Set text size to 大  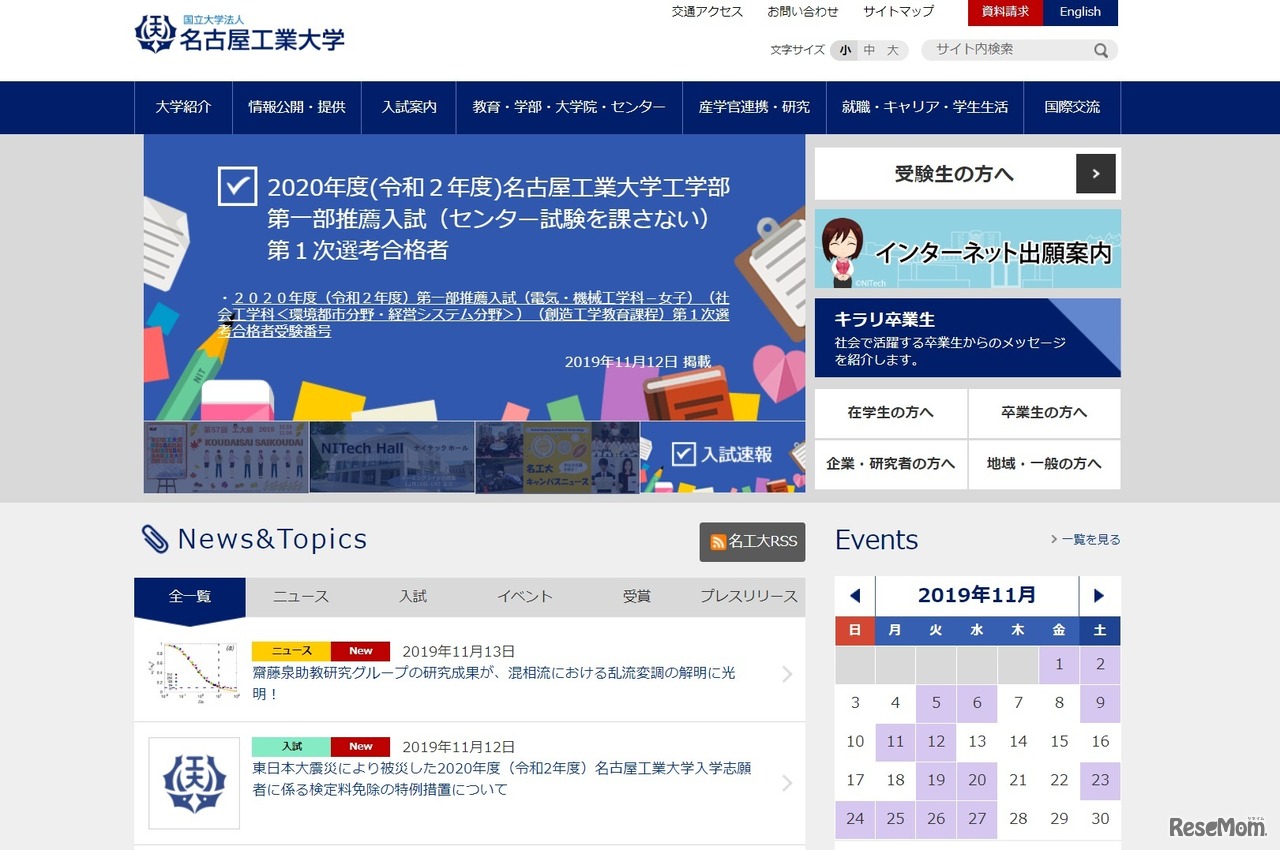click(893, 50)
